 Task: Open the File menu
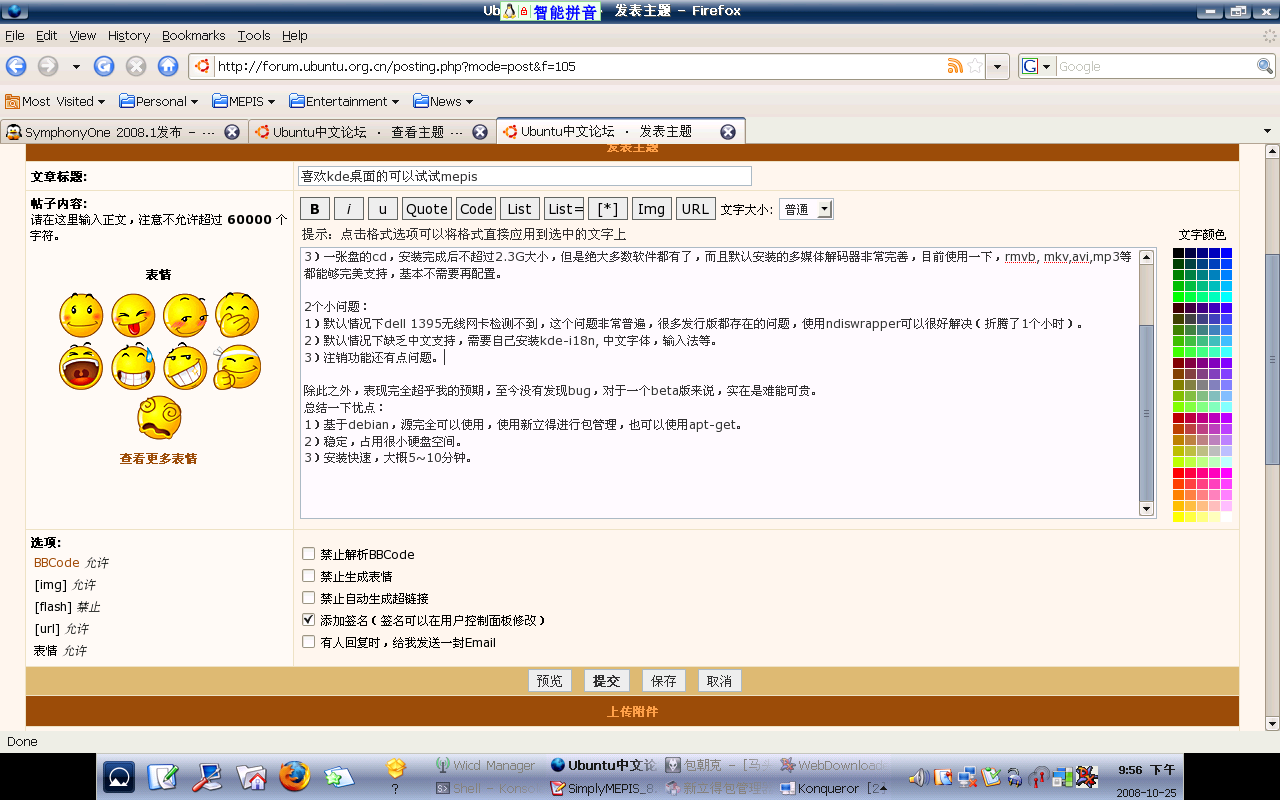click(15, 35)
